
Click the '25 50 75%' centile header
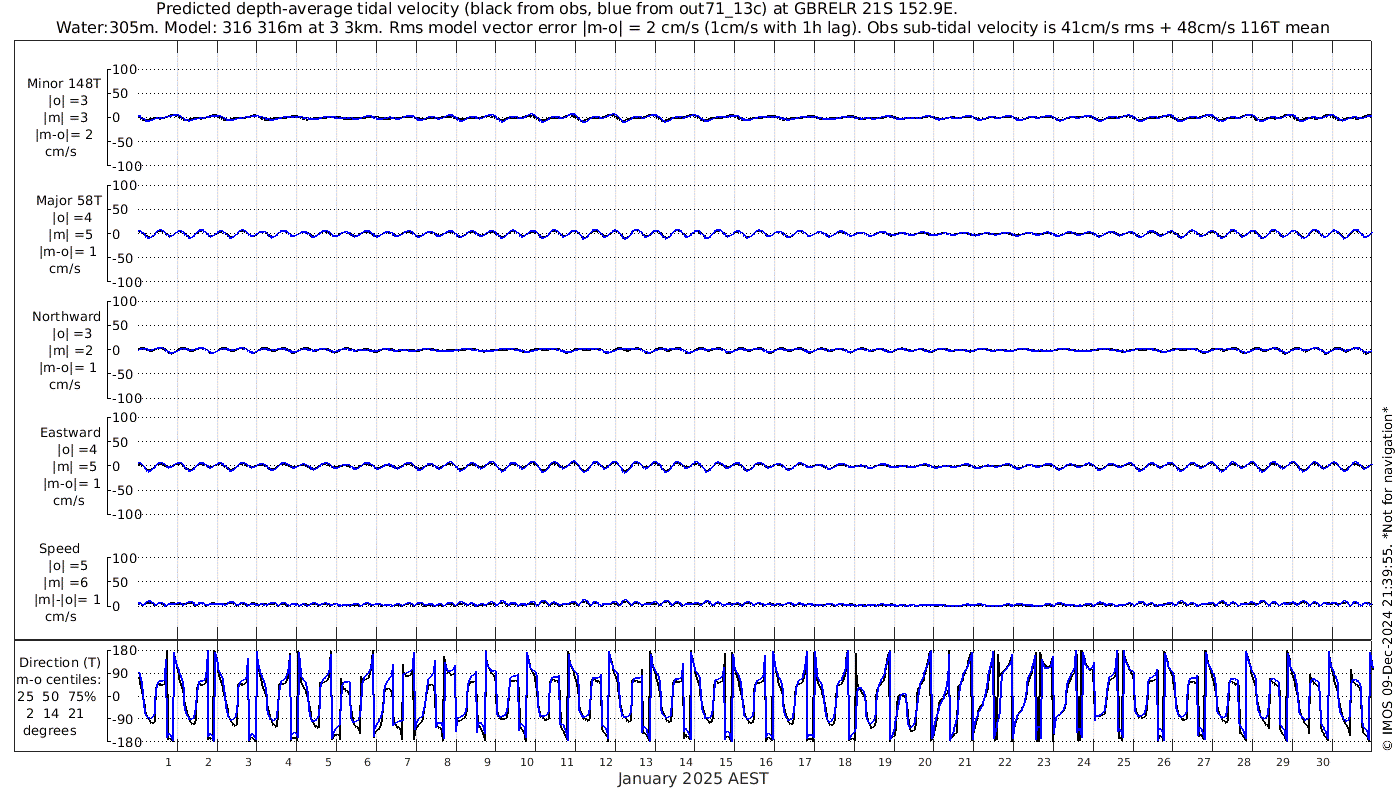pos(56,696)
